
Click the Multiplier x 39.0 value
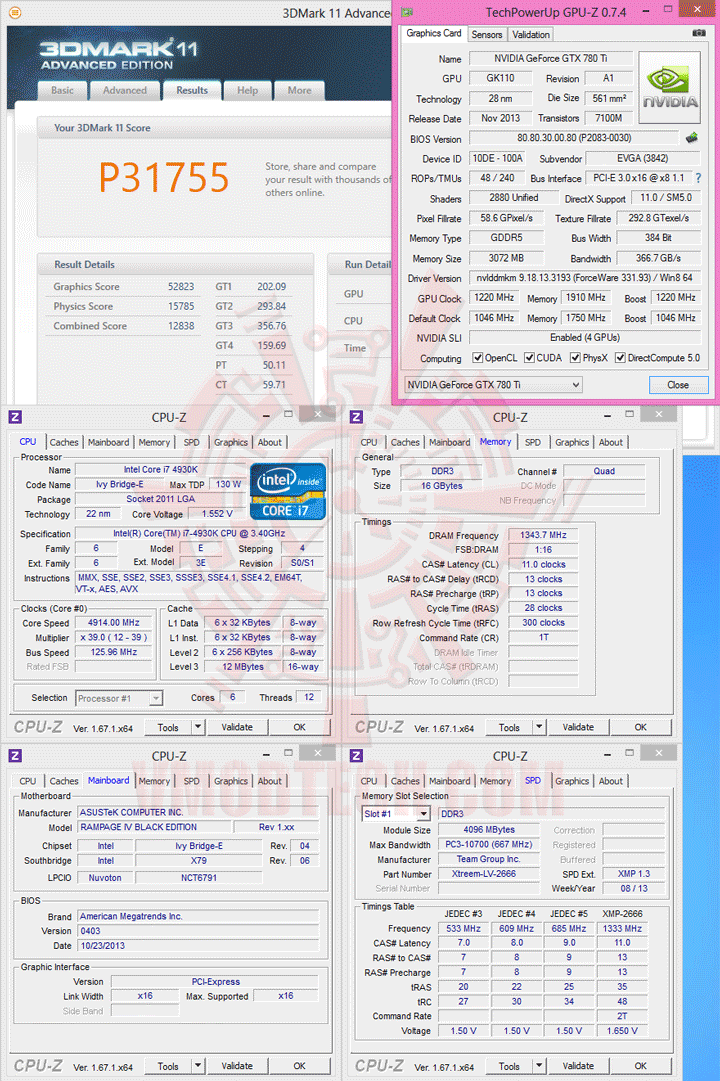point(113,638)
